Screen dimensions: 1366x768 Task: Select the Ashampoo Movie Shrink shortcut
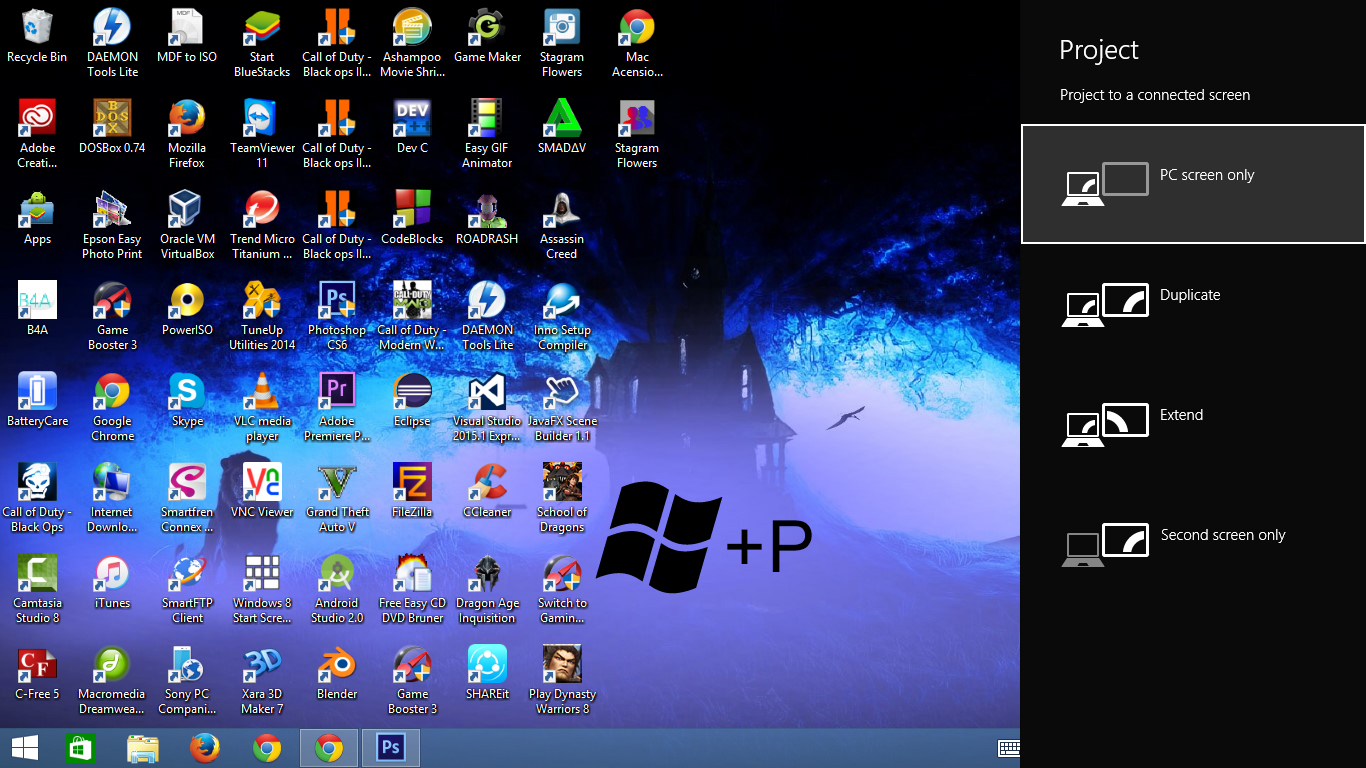pyautogui.click(x=412, y=44)
